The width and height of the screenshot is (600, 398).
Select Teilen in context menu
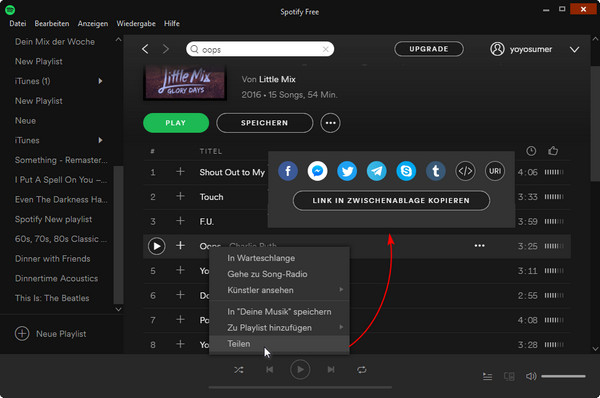coord(279,344)
